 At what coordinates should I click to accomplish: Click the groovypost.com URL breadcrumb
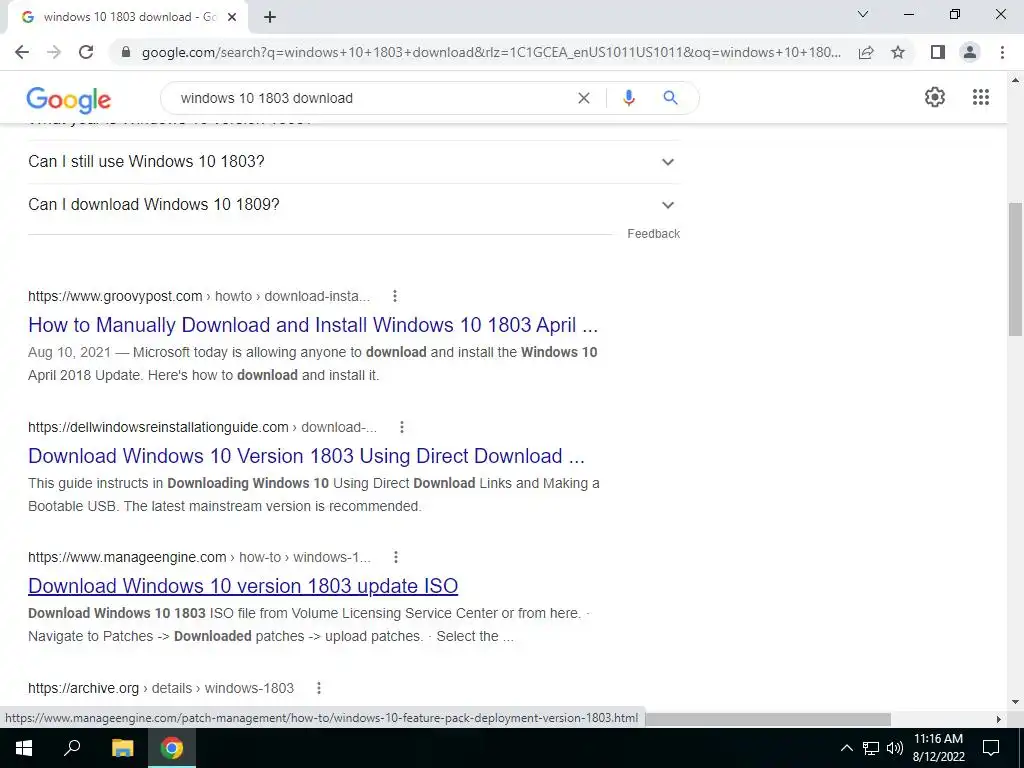click(199, 296)
